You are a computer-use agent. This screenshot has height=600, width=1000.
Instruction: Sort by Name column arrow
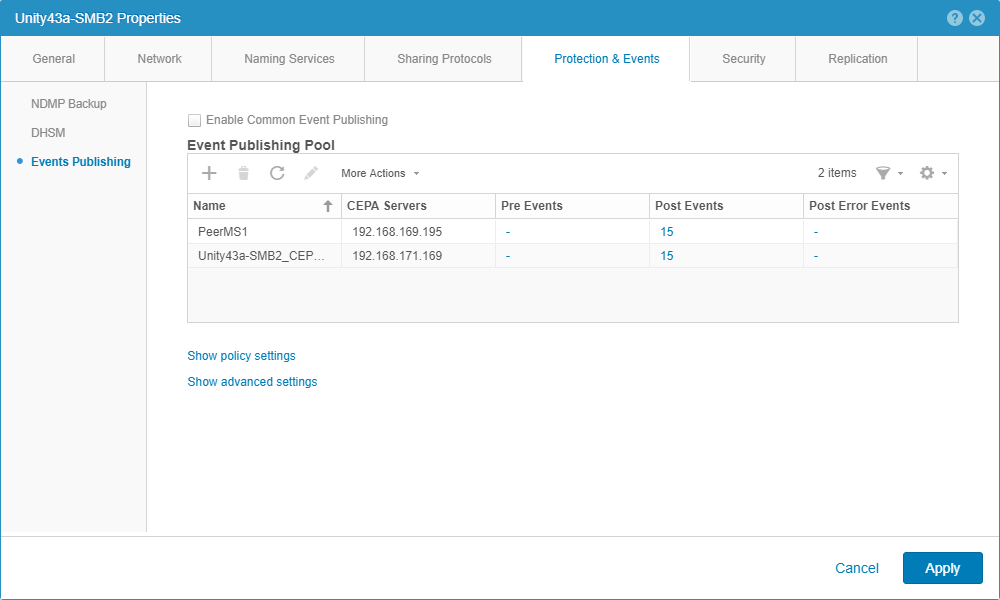(x=327, y=206)
